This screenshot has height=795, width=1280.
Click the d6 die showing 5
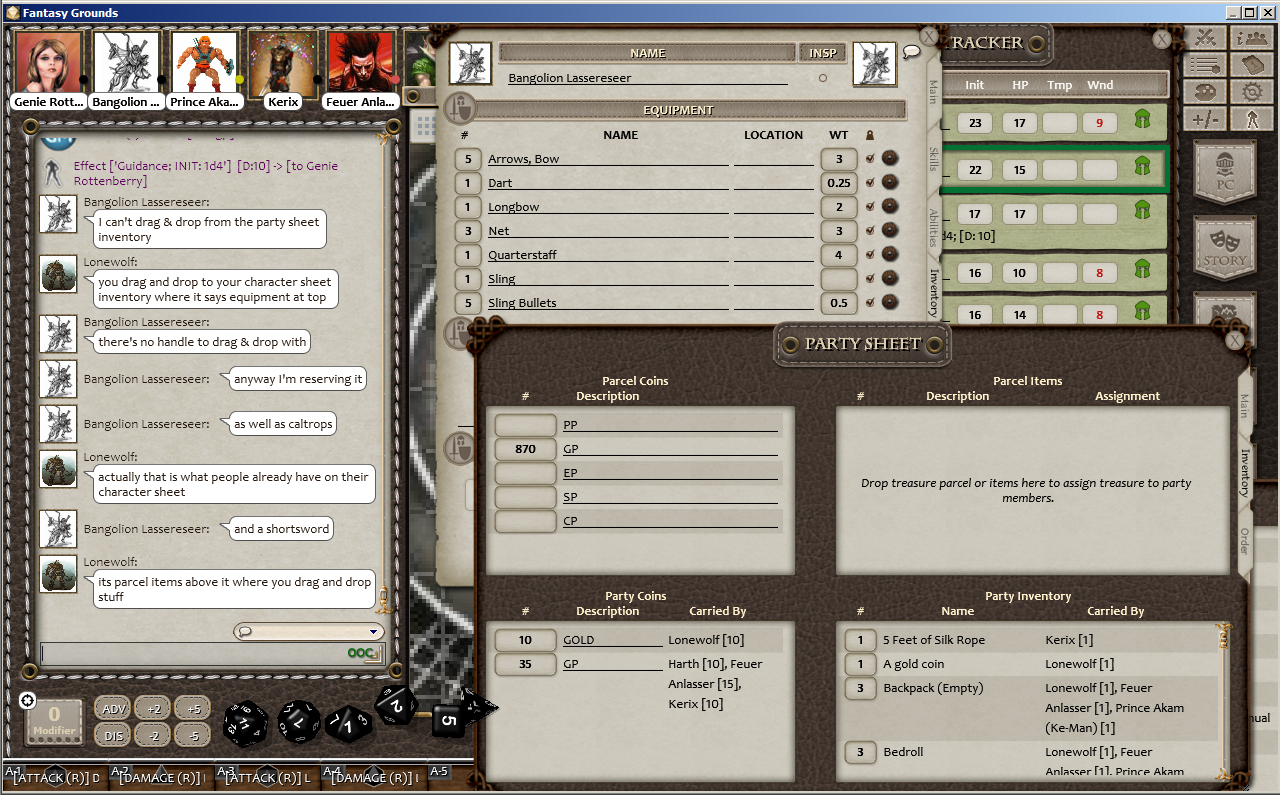tap(449, 720)
